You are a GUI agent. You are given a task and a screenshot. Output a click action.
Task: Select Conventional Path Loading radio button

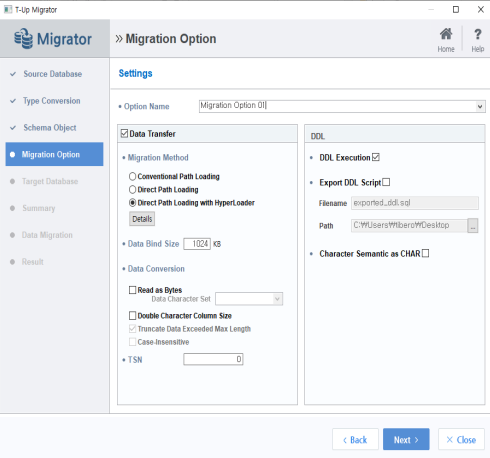(132, 176)
